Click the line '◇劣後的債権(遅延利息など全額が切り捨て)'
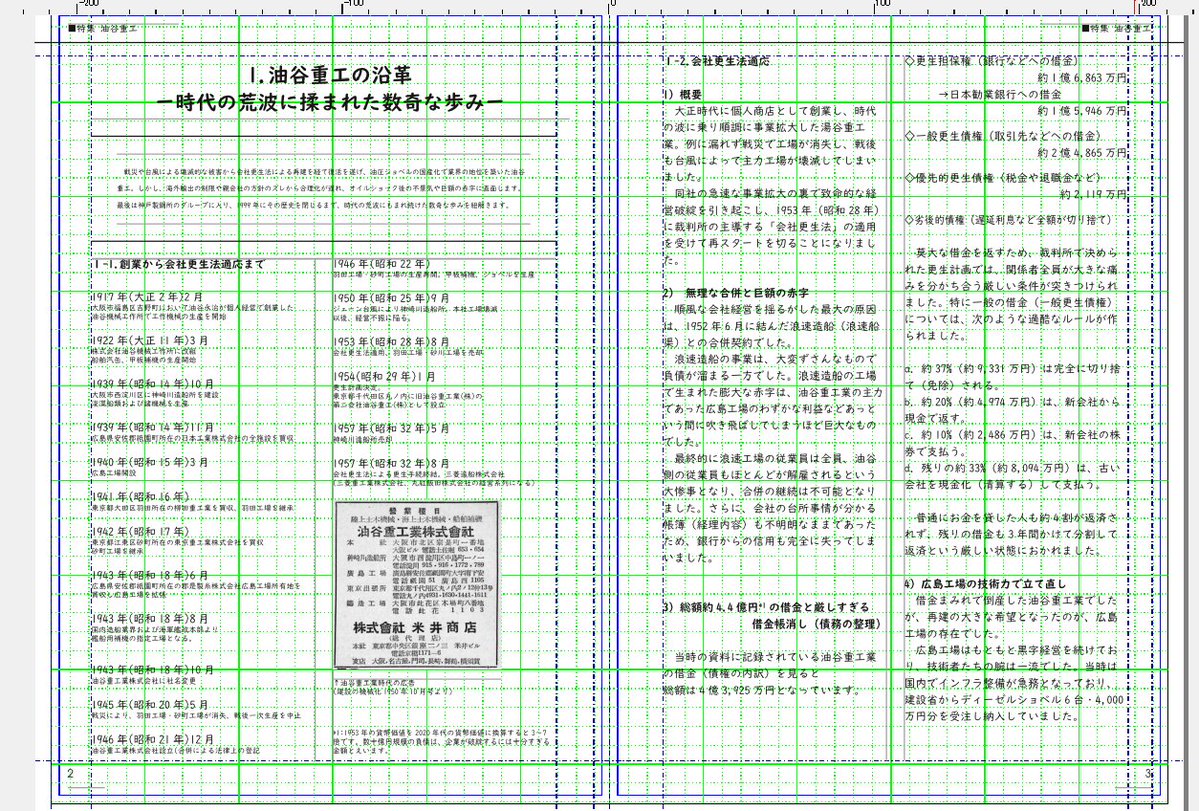Screen dimensions: 1199x811 [x=1009, y=219]
